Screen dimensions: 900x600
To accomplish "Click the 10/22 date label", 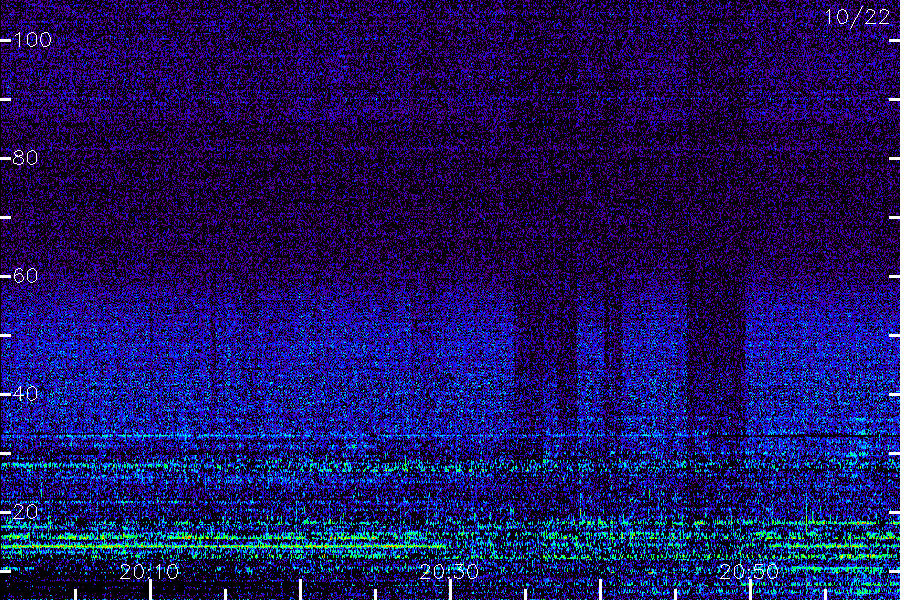I will point(857,17).
